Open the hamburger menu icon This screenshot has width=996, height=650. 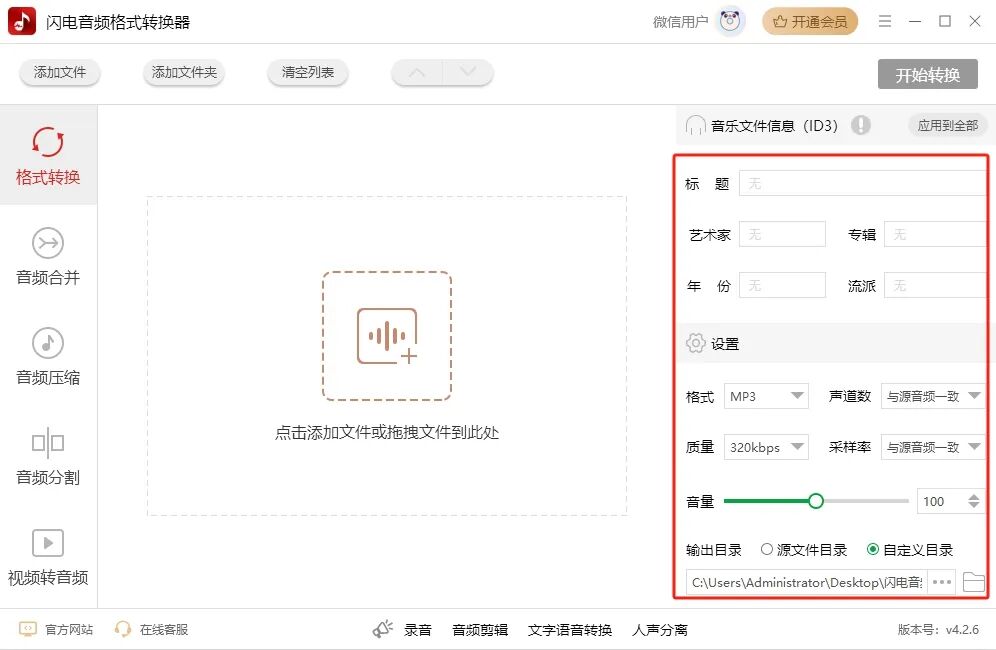click(x=884, y=22)
